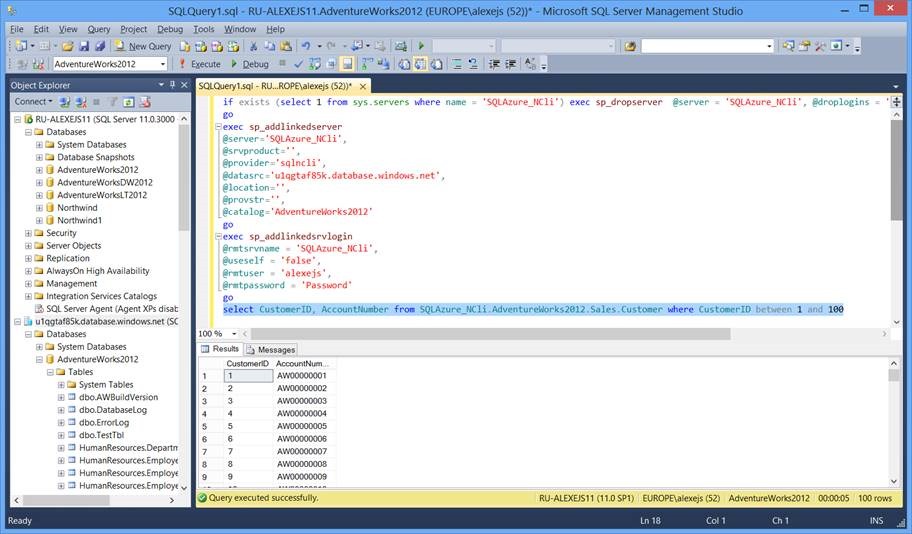
Task: Toggle Include Actual Execution Plan
Action: coord(366,64)
